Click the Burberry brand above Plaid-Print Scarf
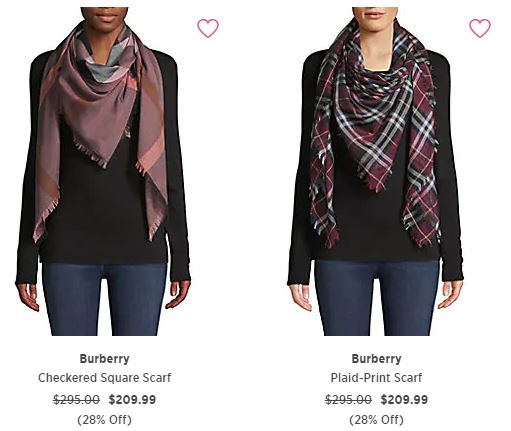The image size is (511, 431). pos(377,359)
